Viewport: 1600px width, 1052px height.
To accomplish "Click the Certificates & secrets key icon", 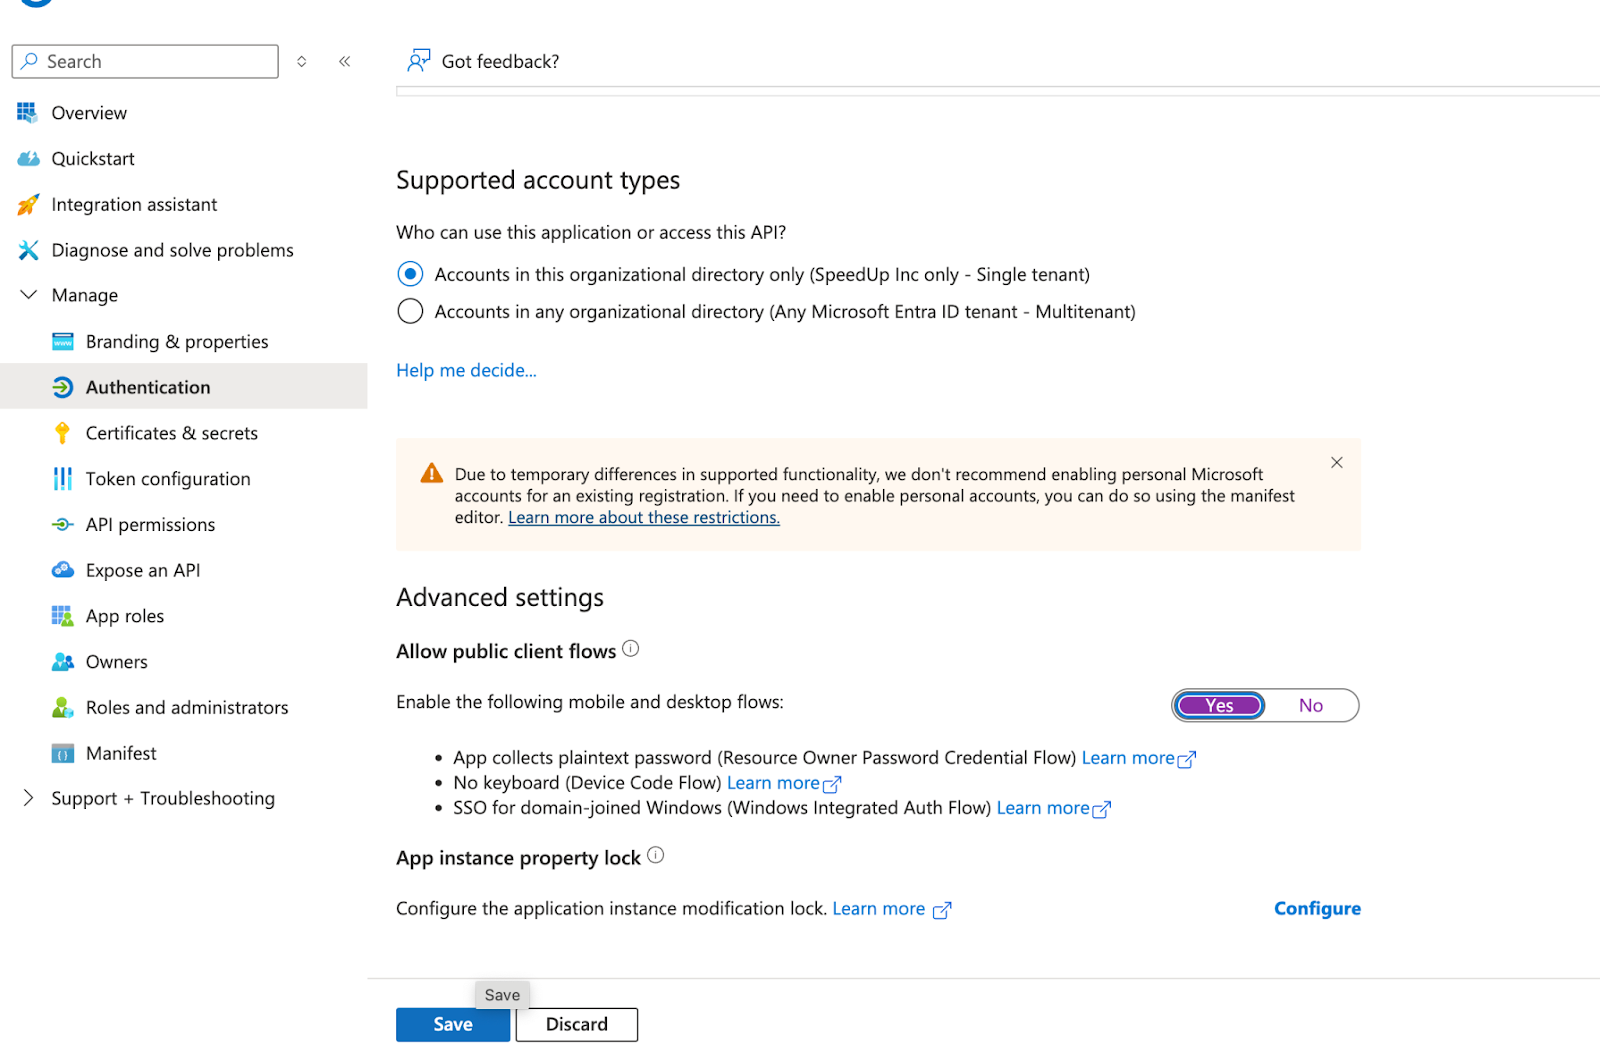I will 62,433.
